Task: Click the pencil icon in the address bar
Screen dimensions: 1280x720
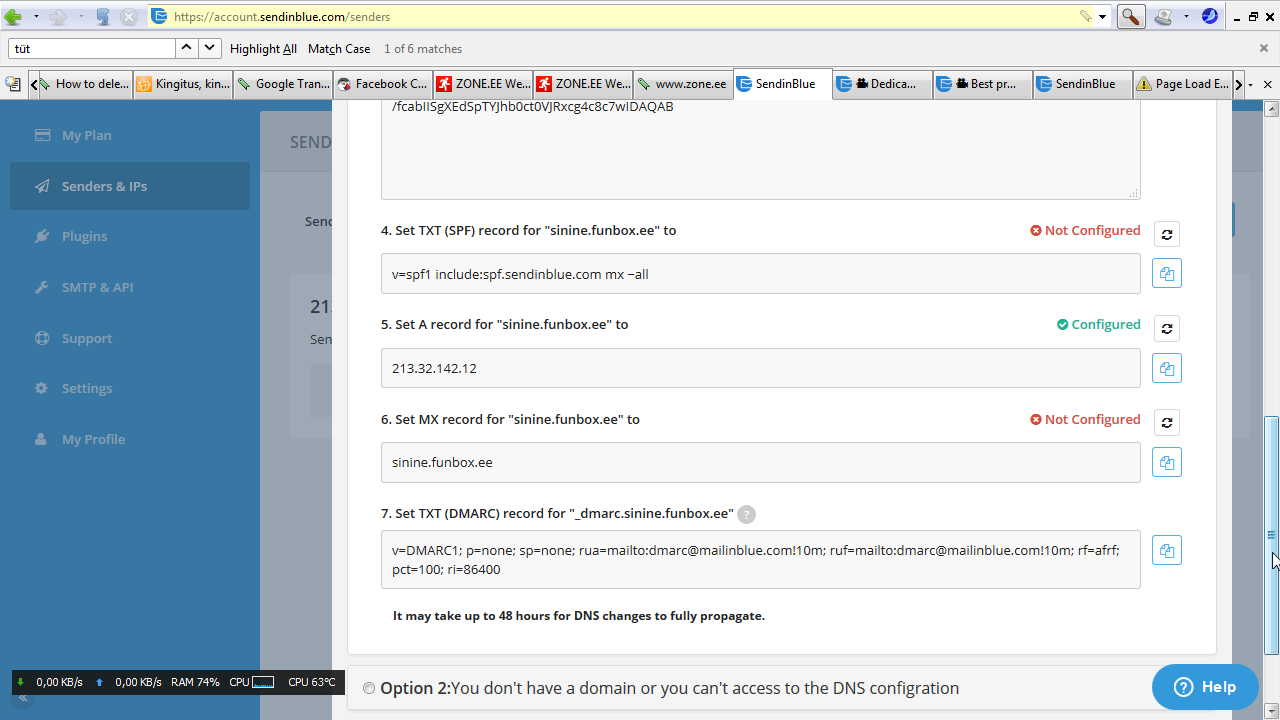Action: [1086, 16]
